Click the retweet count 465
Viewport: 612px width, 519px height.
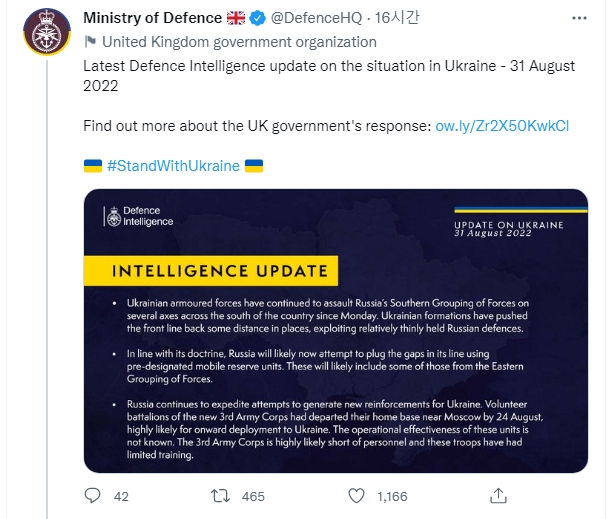(253, 496)
